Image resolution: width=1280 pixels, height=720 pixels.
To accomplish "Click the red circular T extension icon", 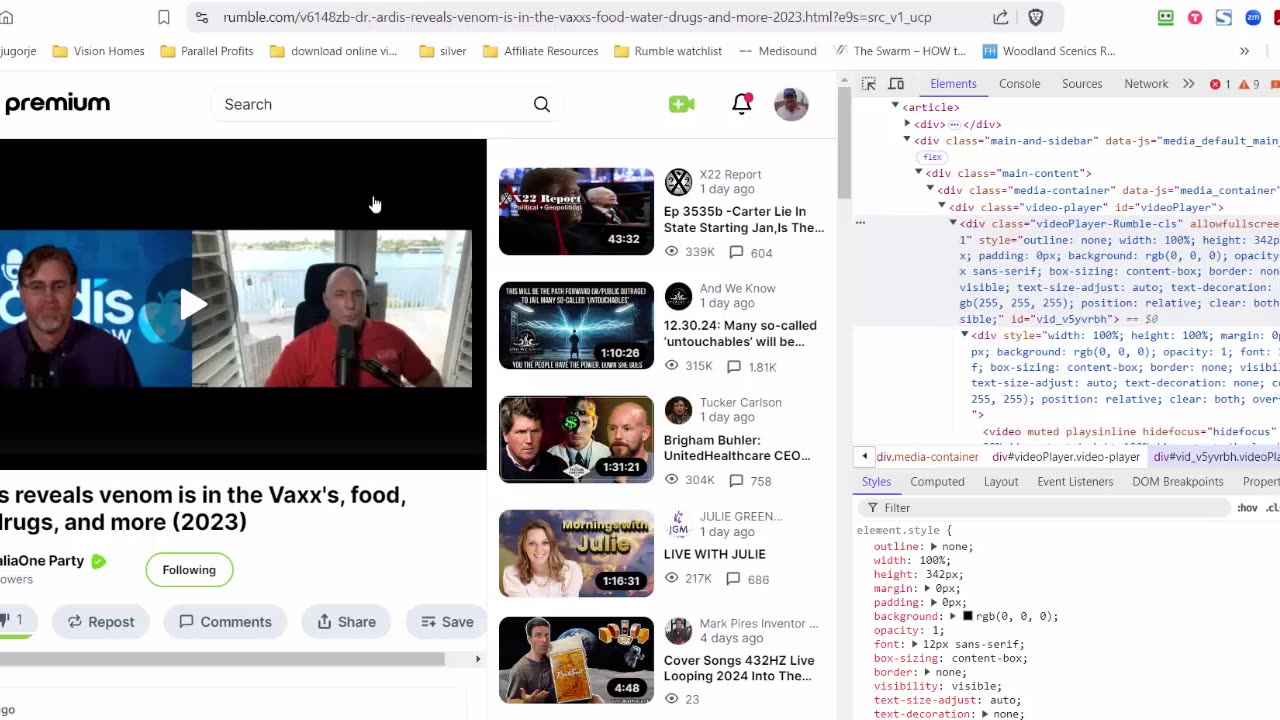I will 1195,17.
